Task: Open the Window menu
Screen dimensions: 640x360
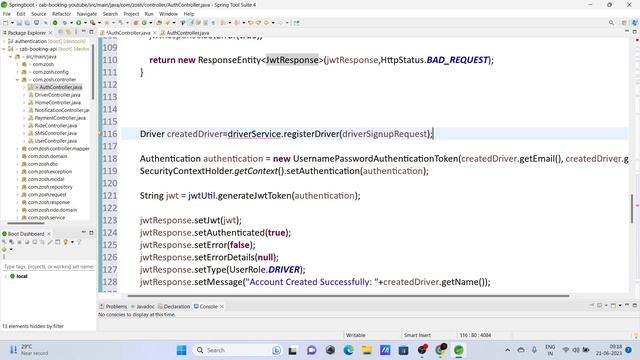Action: click(x=168, y=14)
